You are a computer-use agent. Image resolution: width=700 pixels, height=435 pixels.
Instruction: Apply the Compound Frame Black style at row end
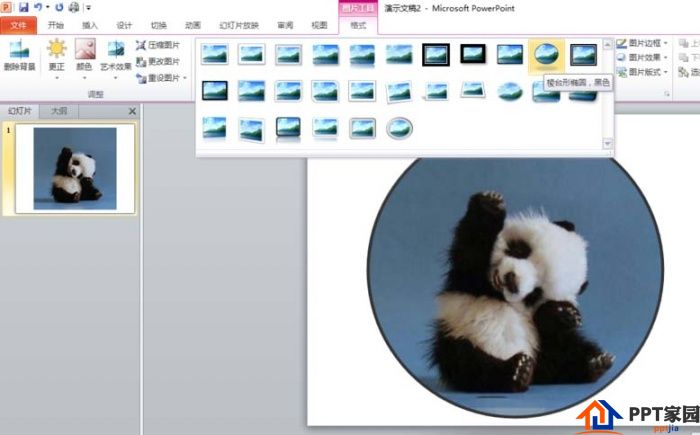pyautogui.click(x=583, y=54)
